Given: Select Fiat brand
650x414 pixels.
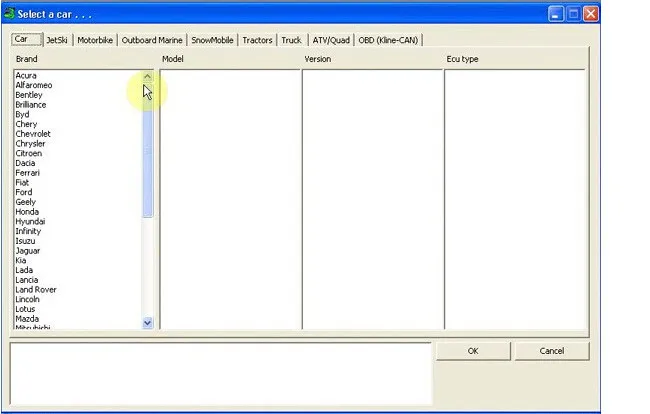Looking at the screenshot, I should point(22,182).
